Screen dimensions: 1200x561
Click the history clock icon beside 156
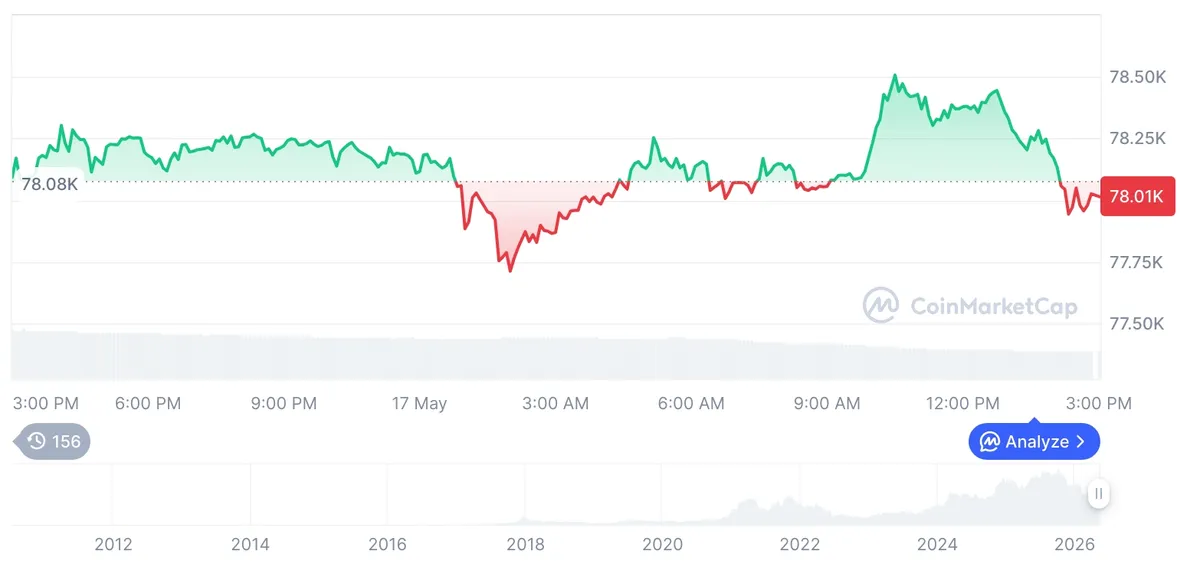click(37, 442)
